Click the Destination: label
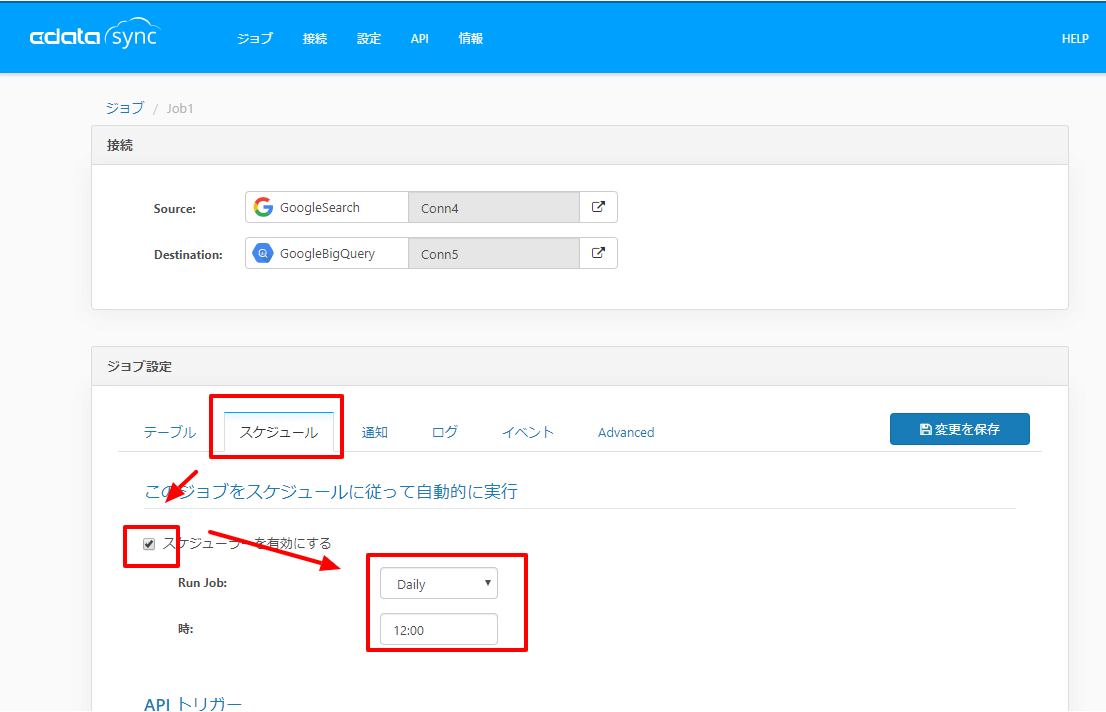1106x712 pixels. [x=188, y=255]
